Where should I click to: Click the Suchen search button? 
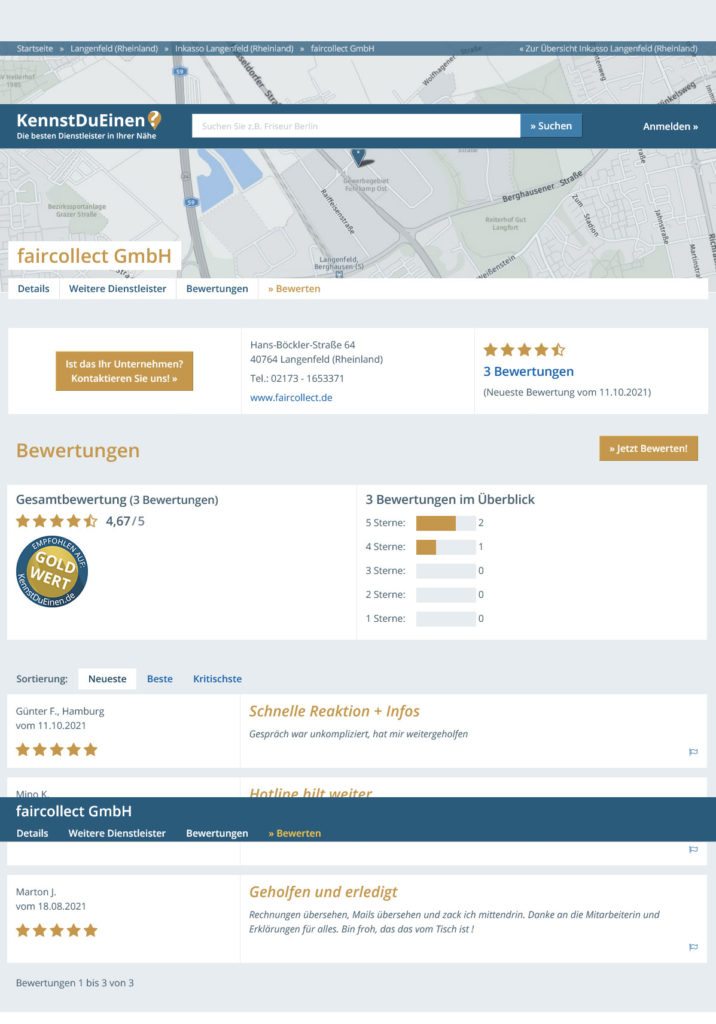coord(551,126)
